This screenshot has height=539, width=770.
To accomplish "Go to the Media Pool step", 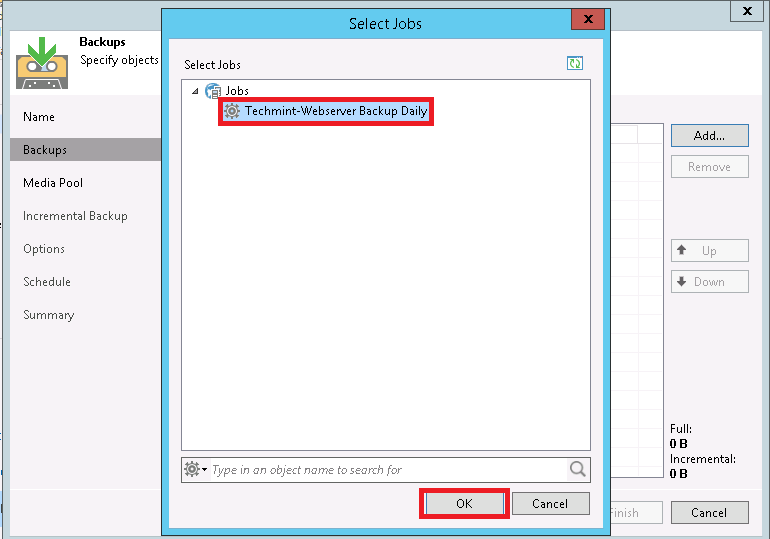I will (53, 183).
